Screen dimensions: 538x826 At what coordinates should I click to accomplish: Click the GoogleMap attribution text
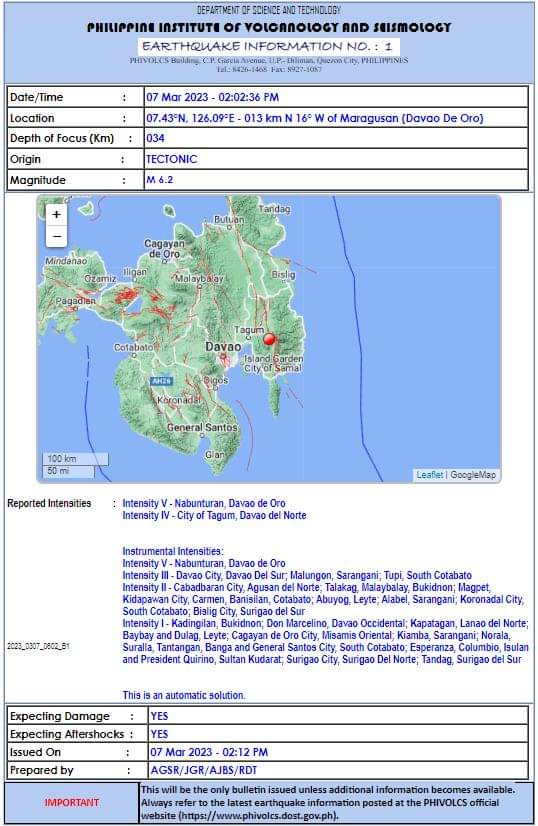473,475
